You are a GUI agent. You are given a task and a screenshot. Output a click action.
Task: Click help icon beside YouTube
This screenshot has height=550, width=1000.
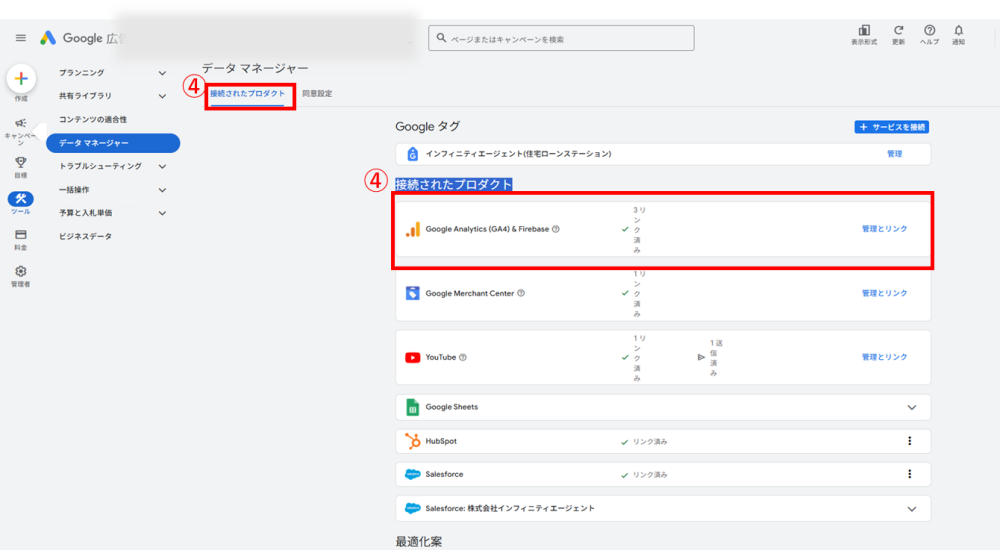point(463,357)
